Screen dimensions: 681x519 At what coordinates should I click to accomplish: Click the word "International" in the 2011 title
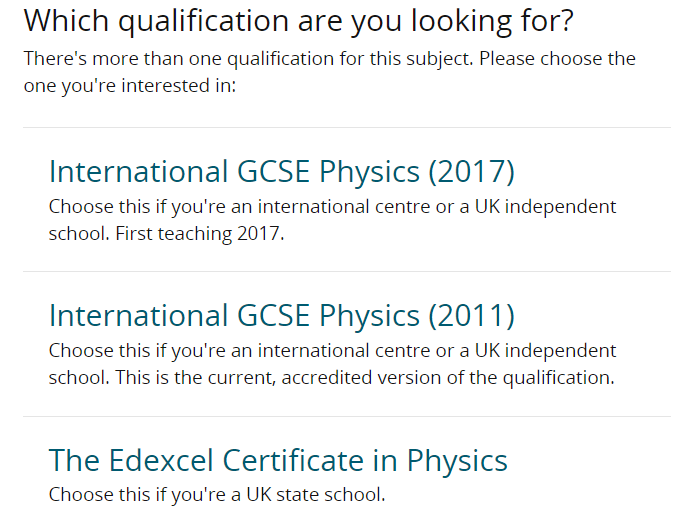[138, 316]
